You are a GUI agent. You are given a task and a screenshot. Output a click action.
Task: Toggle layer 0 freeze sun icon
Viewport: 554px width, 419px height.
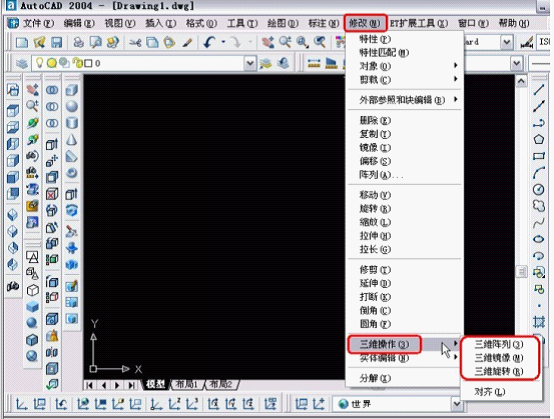coord(52,64)
